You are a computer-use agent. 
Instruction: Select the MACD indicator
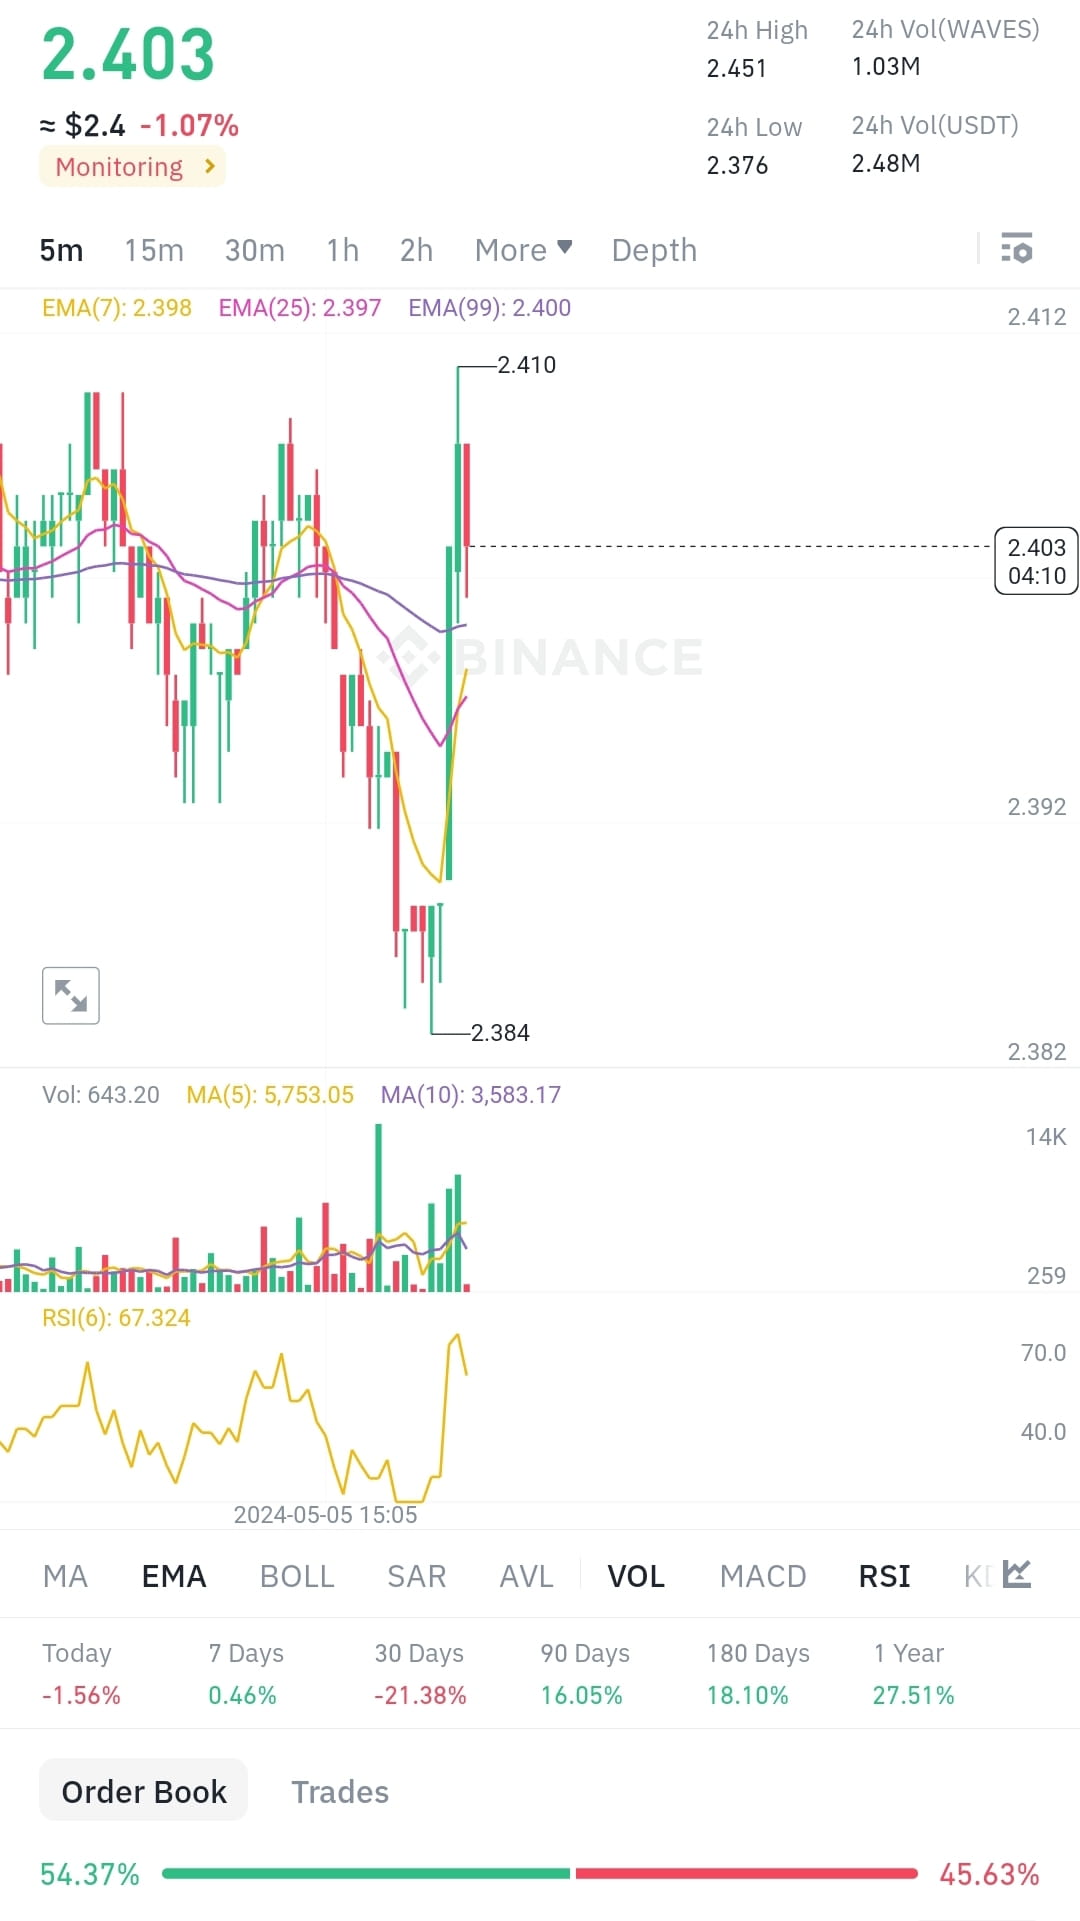(x=763, y=1576)
